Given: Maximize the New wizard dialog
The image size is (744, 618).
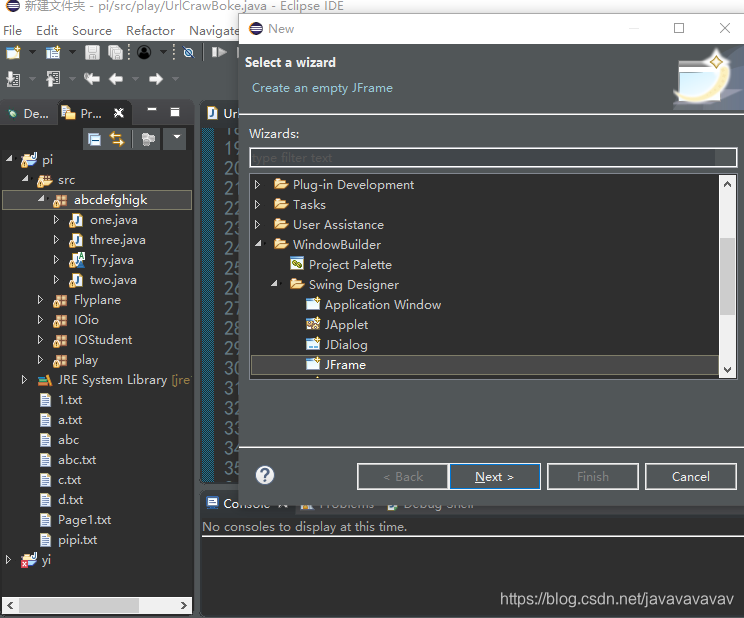Looking at the screenshot, I should click(x=679, y=28).
